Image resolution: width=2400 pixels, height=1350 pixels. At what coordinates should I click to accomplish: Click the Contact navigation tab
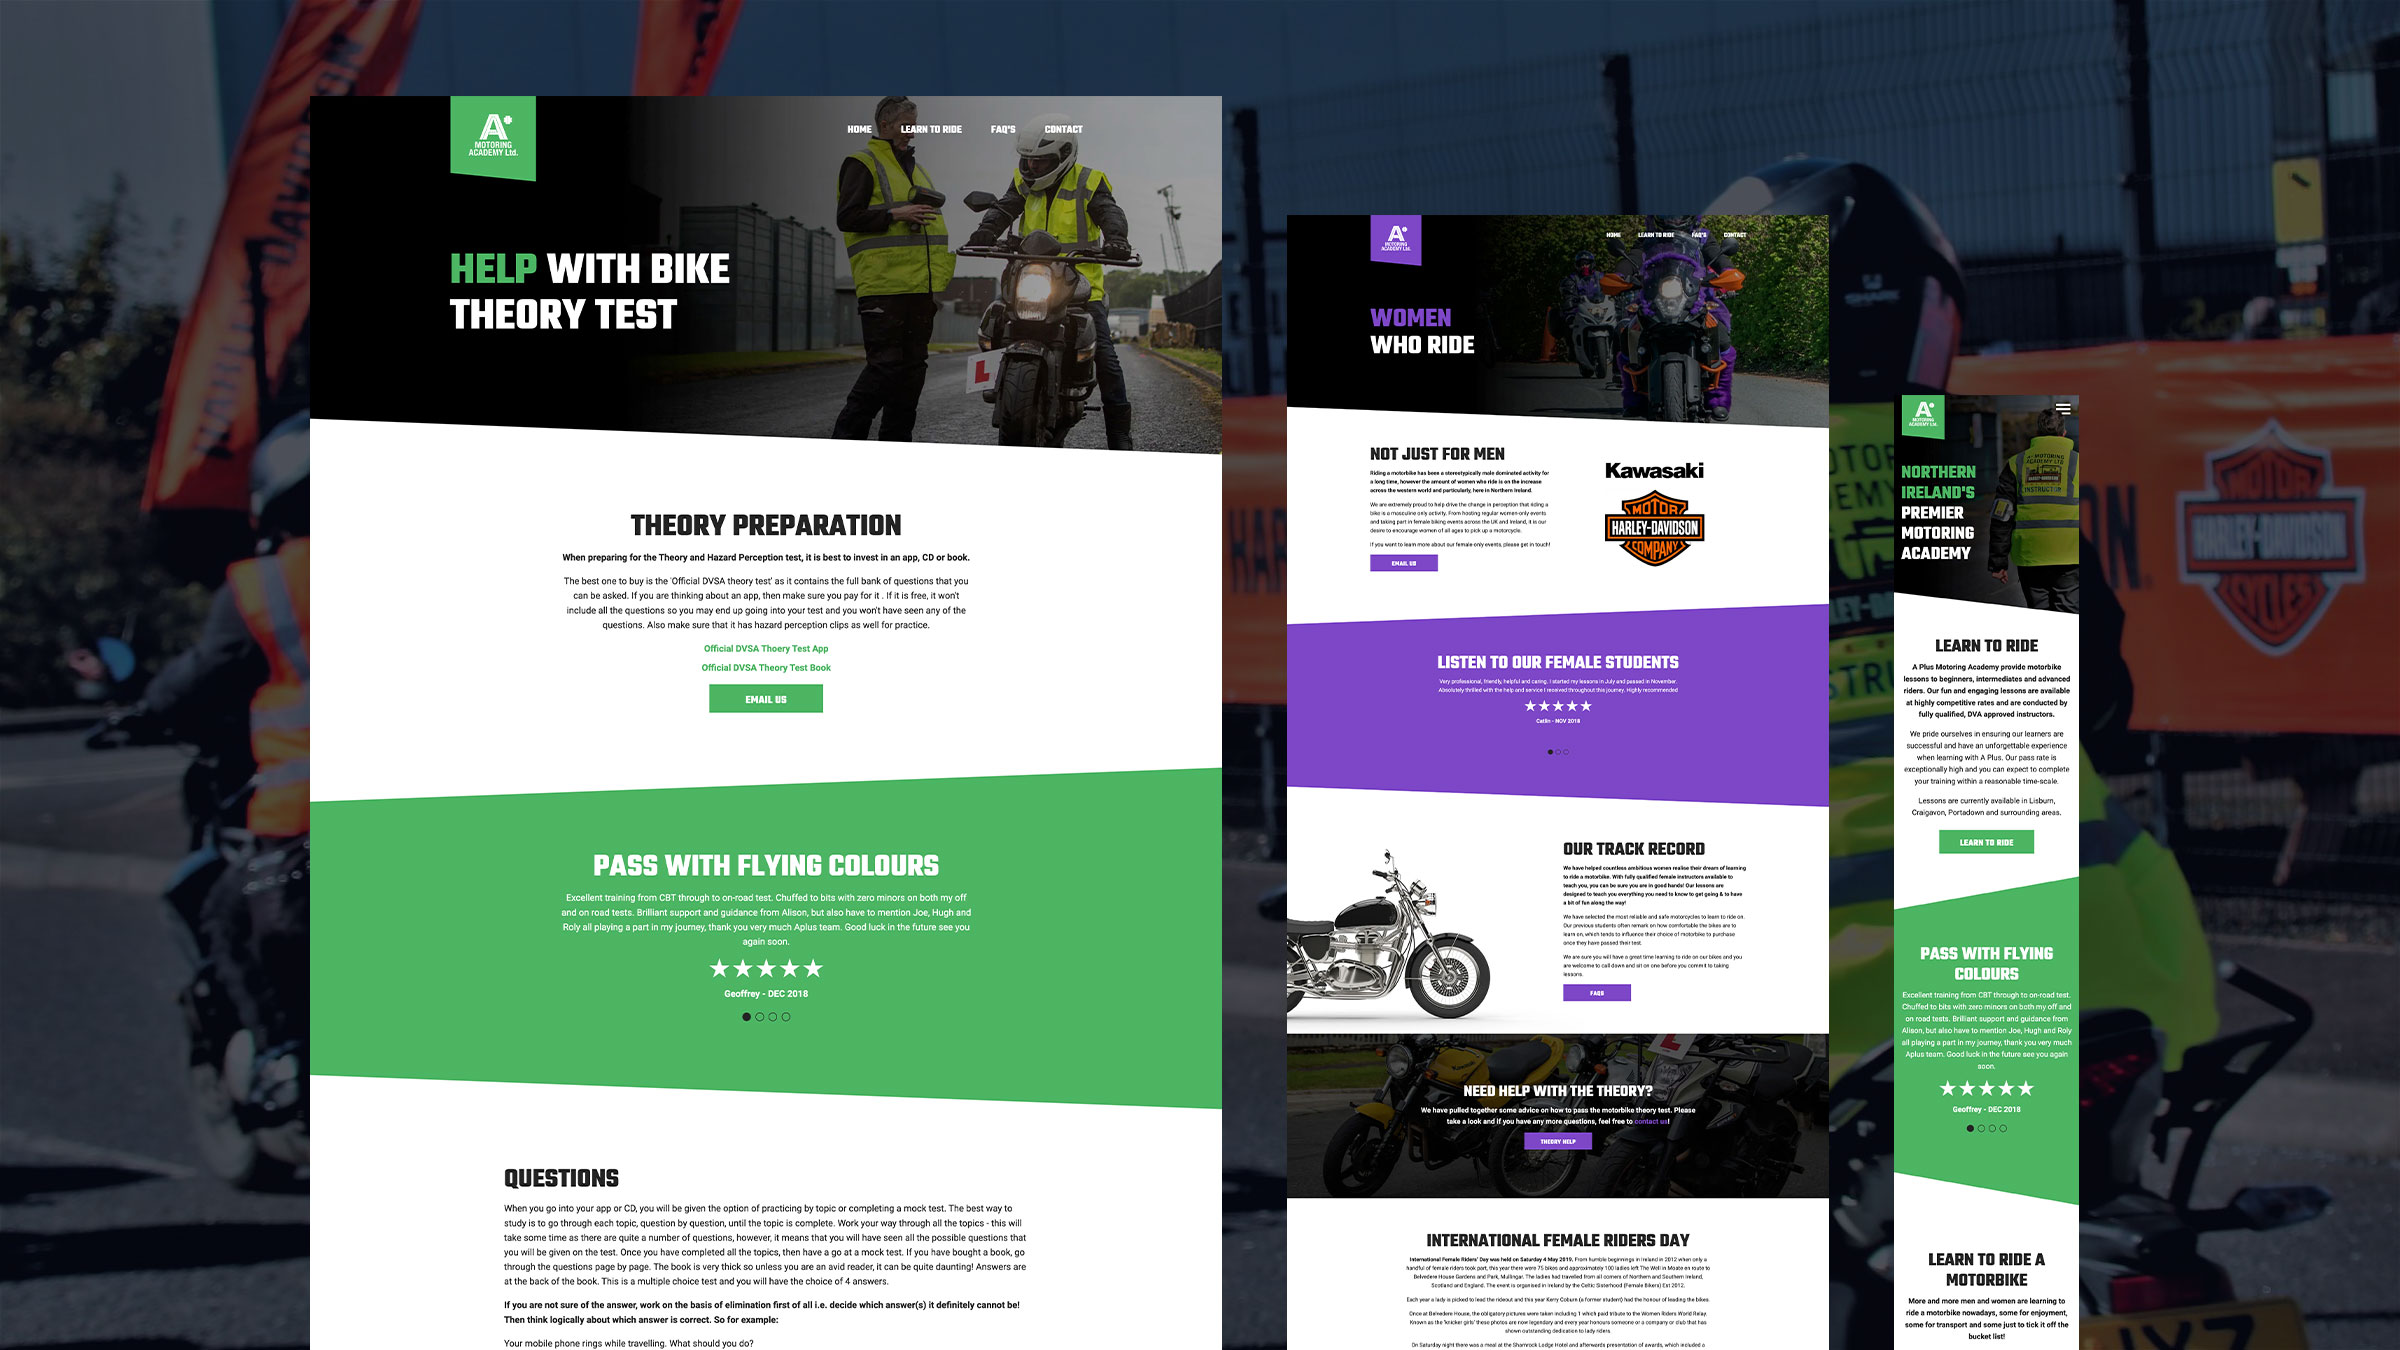coord(1062,129)
